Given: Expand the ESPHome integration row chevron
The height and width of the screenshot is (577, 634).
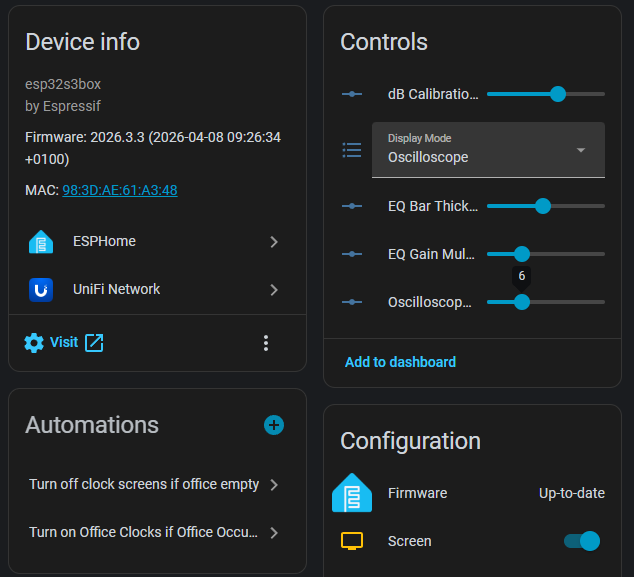Looking at the screenshot, I should click(274, 241).
